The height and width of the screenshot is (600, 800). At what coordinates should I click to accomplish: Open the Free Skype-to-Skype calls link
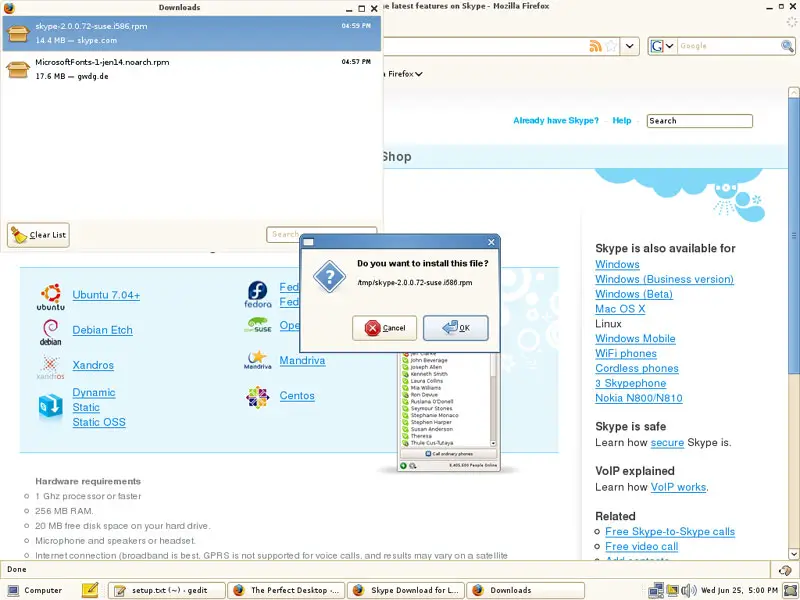[670, 532]
